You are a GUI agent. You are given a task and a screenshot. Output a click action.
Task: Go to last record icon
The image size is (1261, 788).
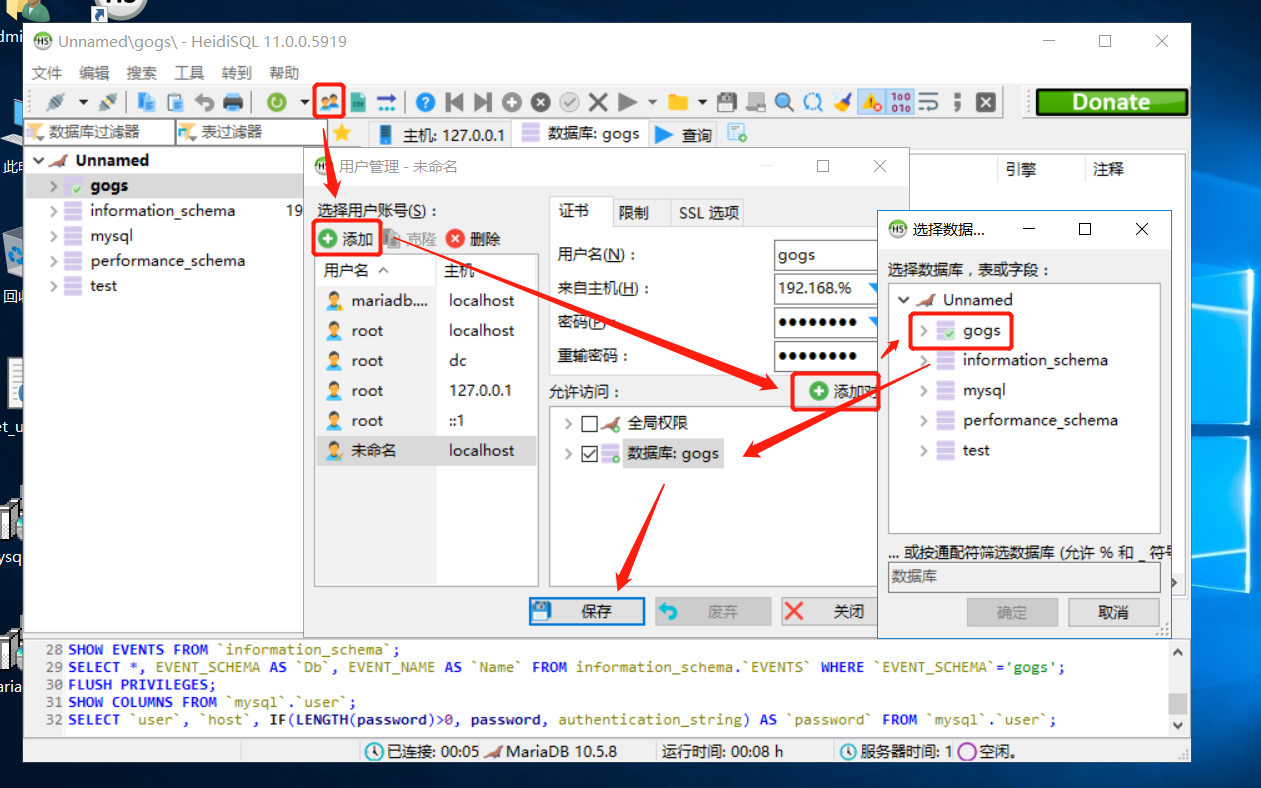(483, 101)
